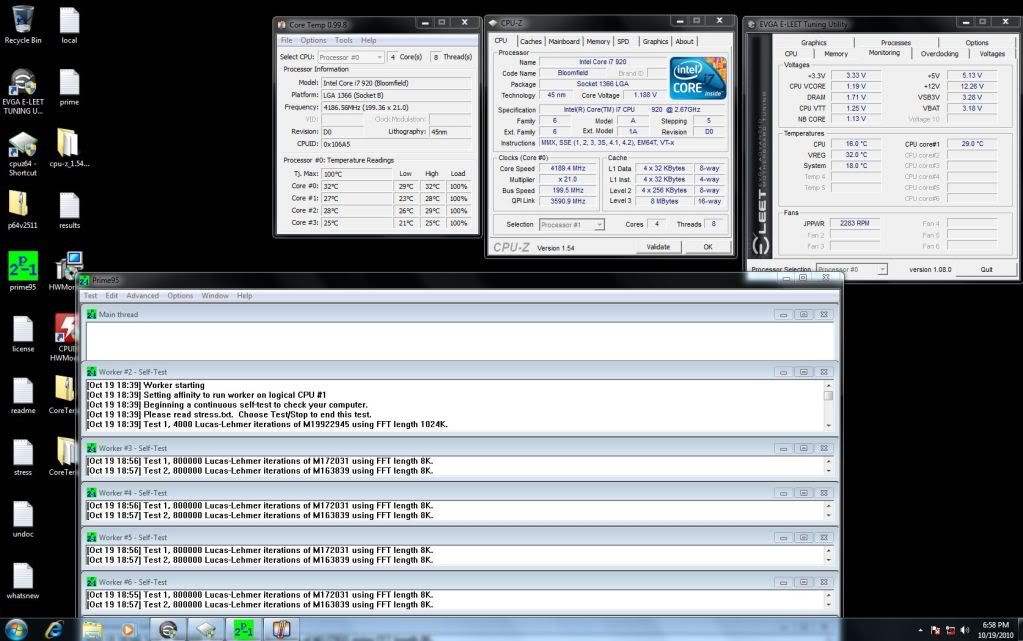Show hidden system tray icons

920,630
